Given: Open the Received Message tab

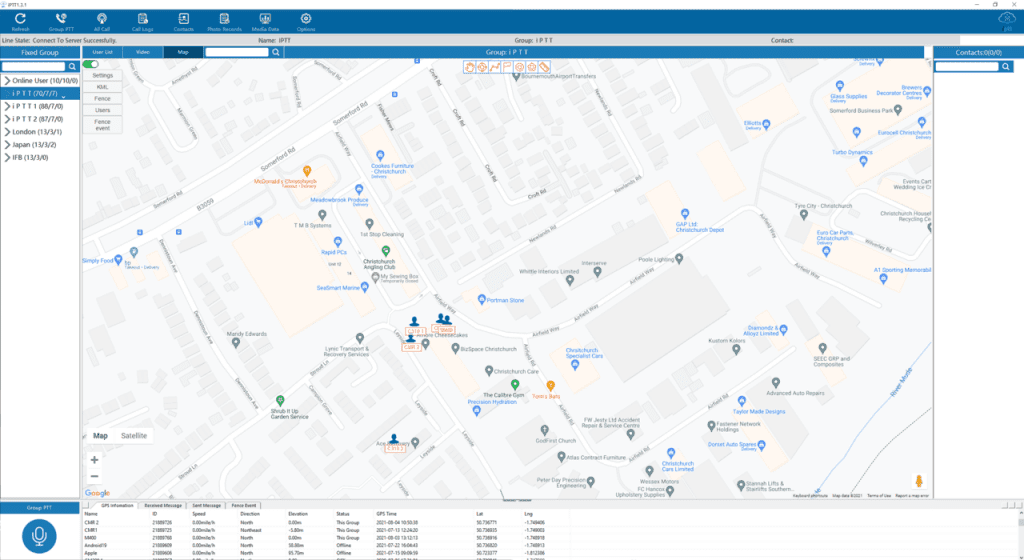Looking at the screenshot, I should pos(163,505).
